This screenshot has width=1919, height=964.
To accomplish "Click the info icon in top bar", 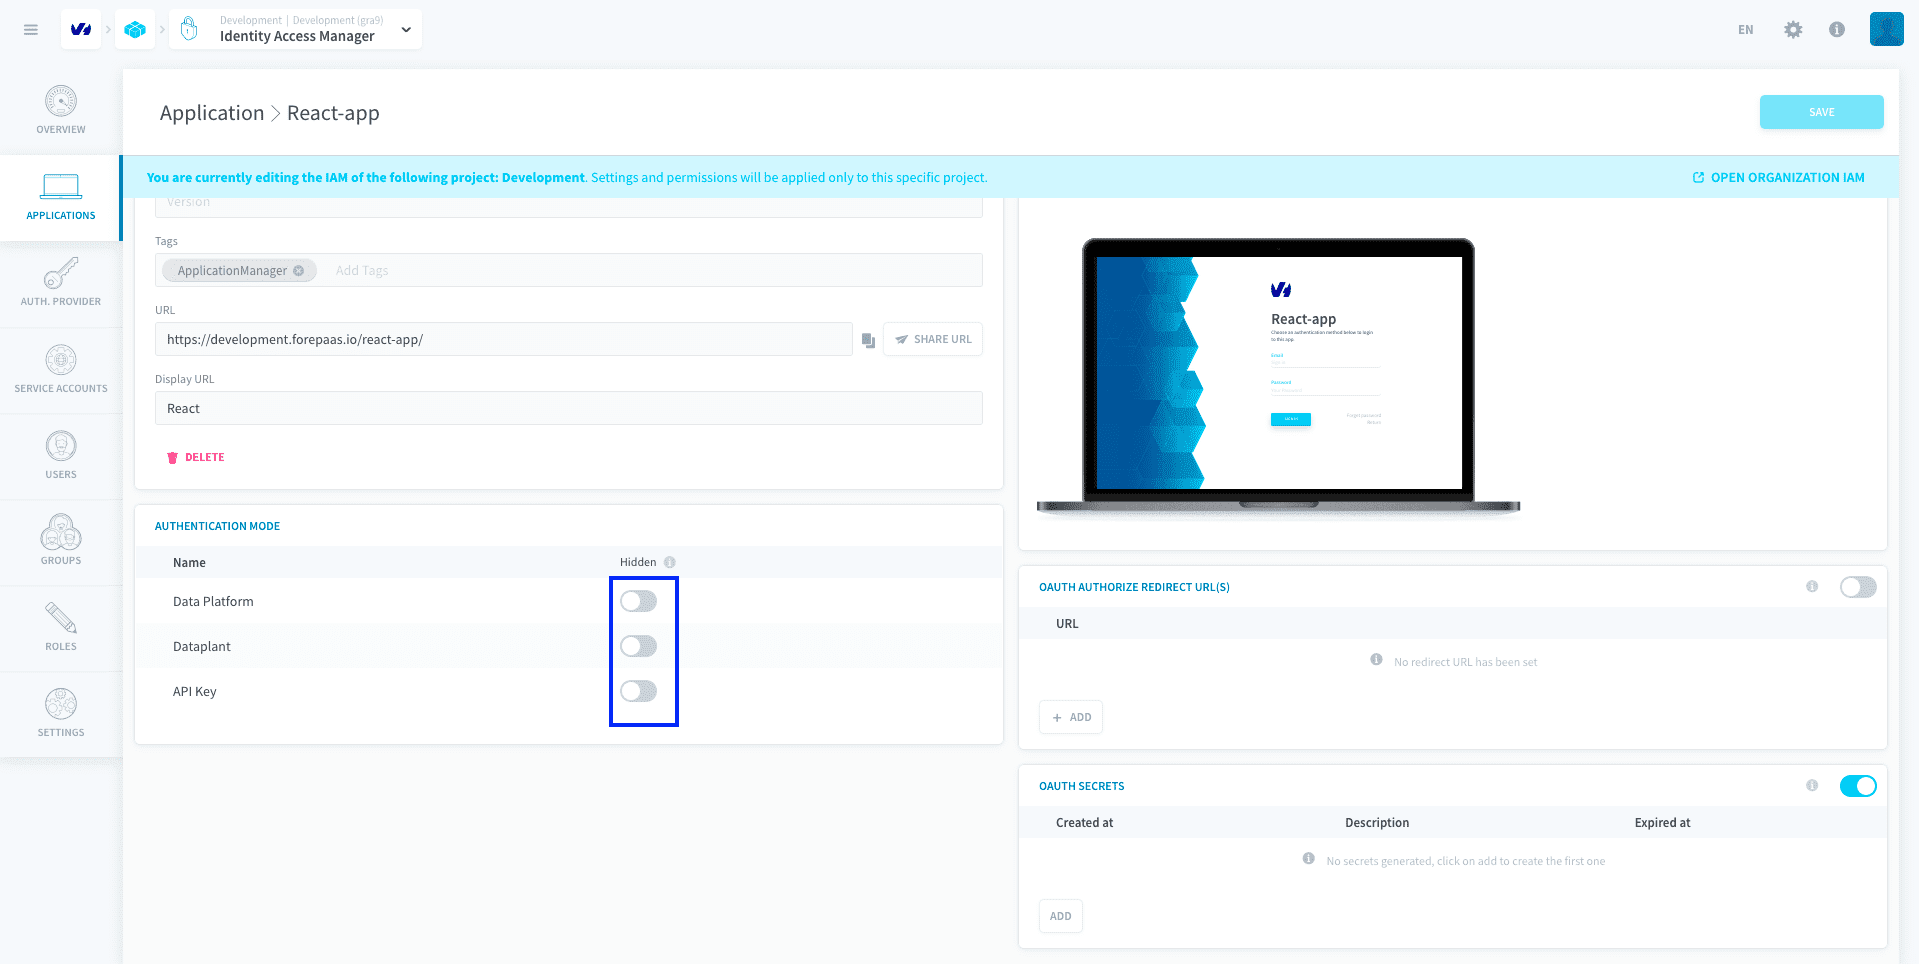I will [x=1837, y=30].
